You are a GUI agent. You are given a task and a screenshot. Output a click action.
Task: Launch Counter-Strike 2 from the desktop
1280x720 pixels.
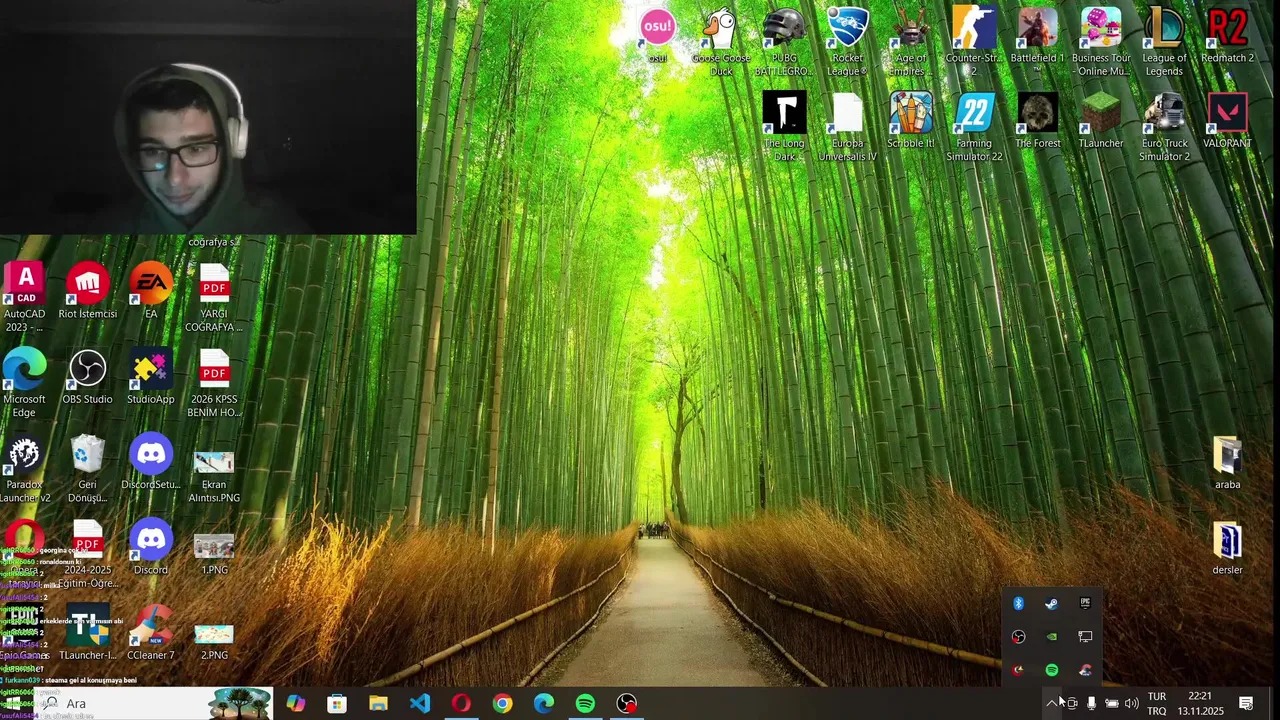974,43
